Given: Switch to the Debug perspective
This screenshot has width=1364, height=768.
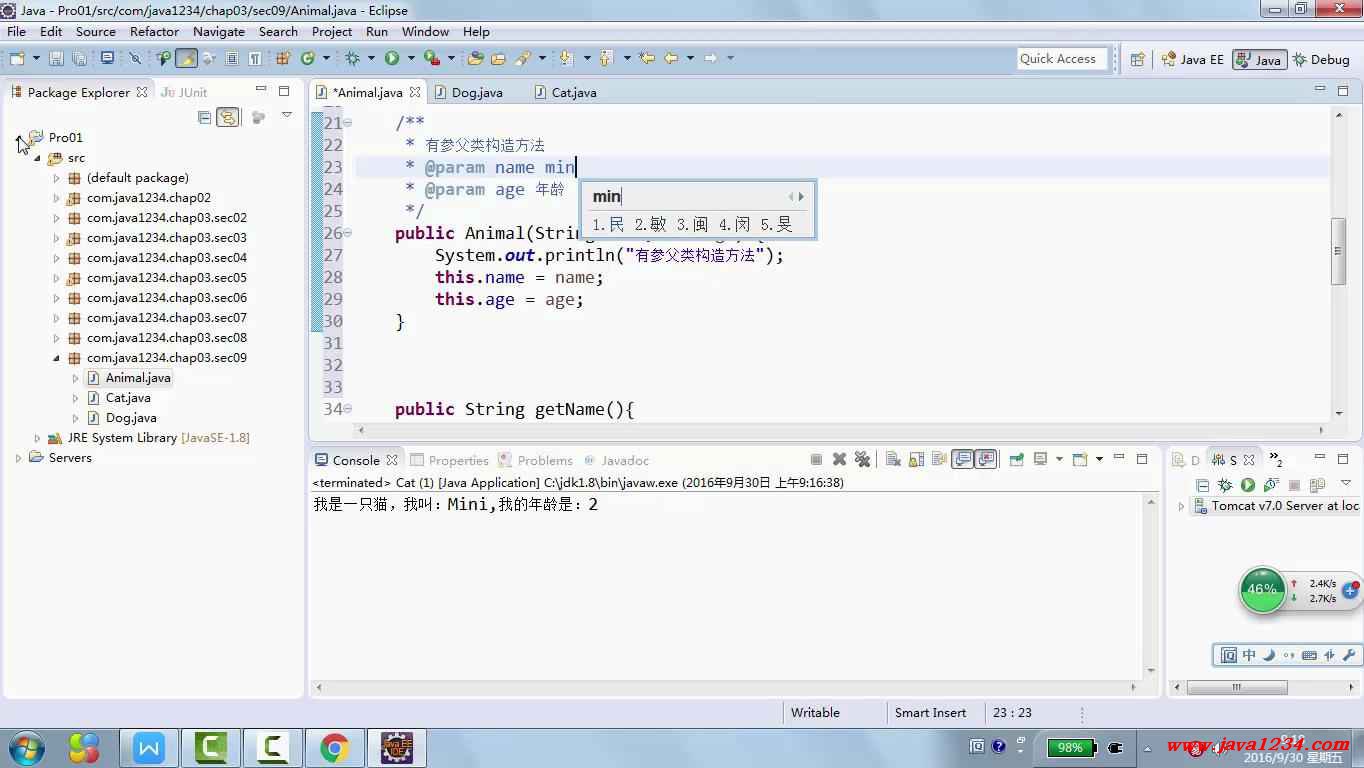Looking at the screenshot, I should (x=1321, y=59).
